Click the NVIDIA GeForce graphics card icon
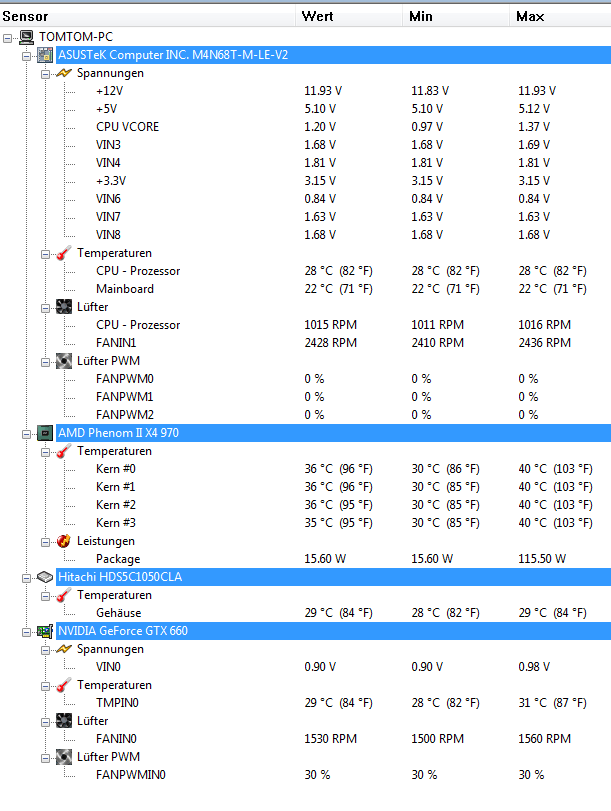 click(x=45, y=631)
